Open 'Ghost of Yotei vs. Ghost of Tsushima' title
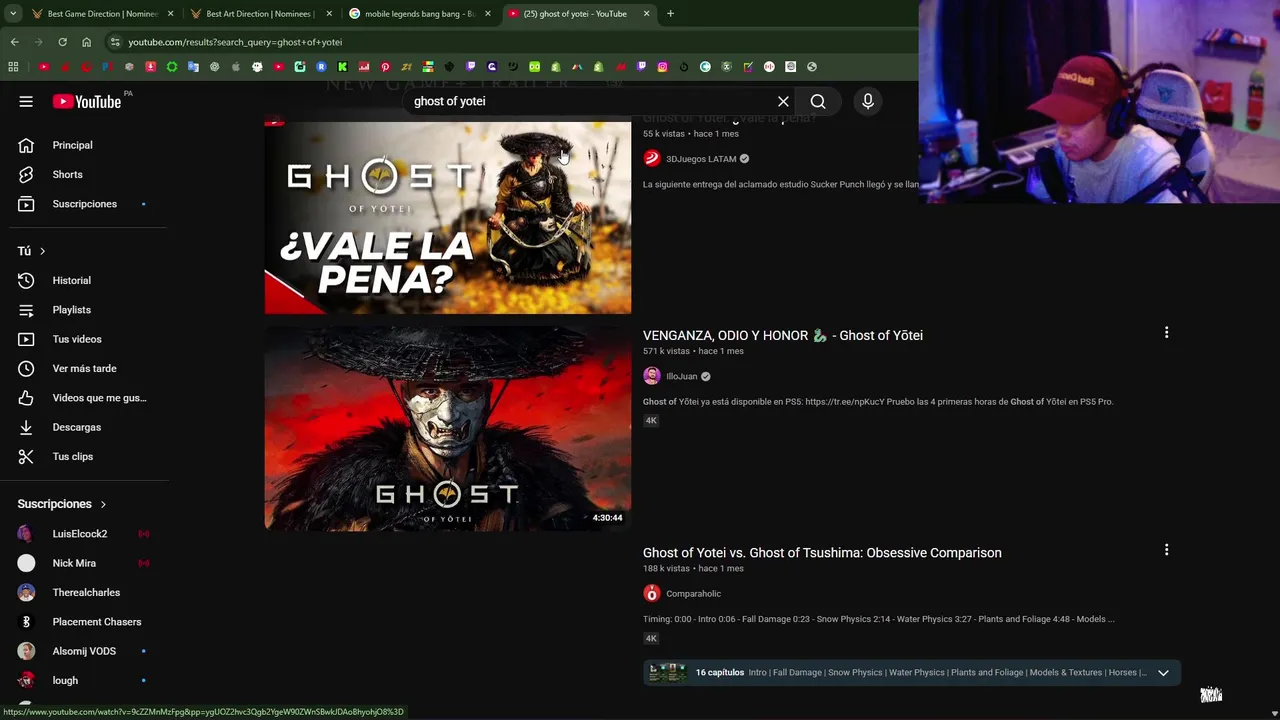This screenshot has height=720, width=1280. [x=822, y=553]
